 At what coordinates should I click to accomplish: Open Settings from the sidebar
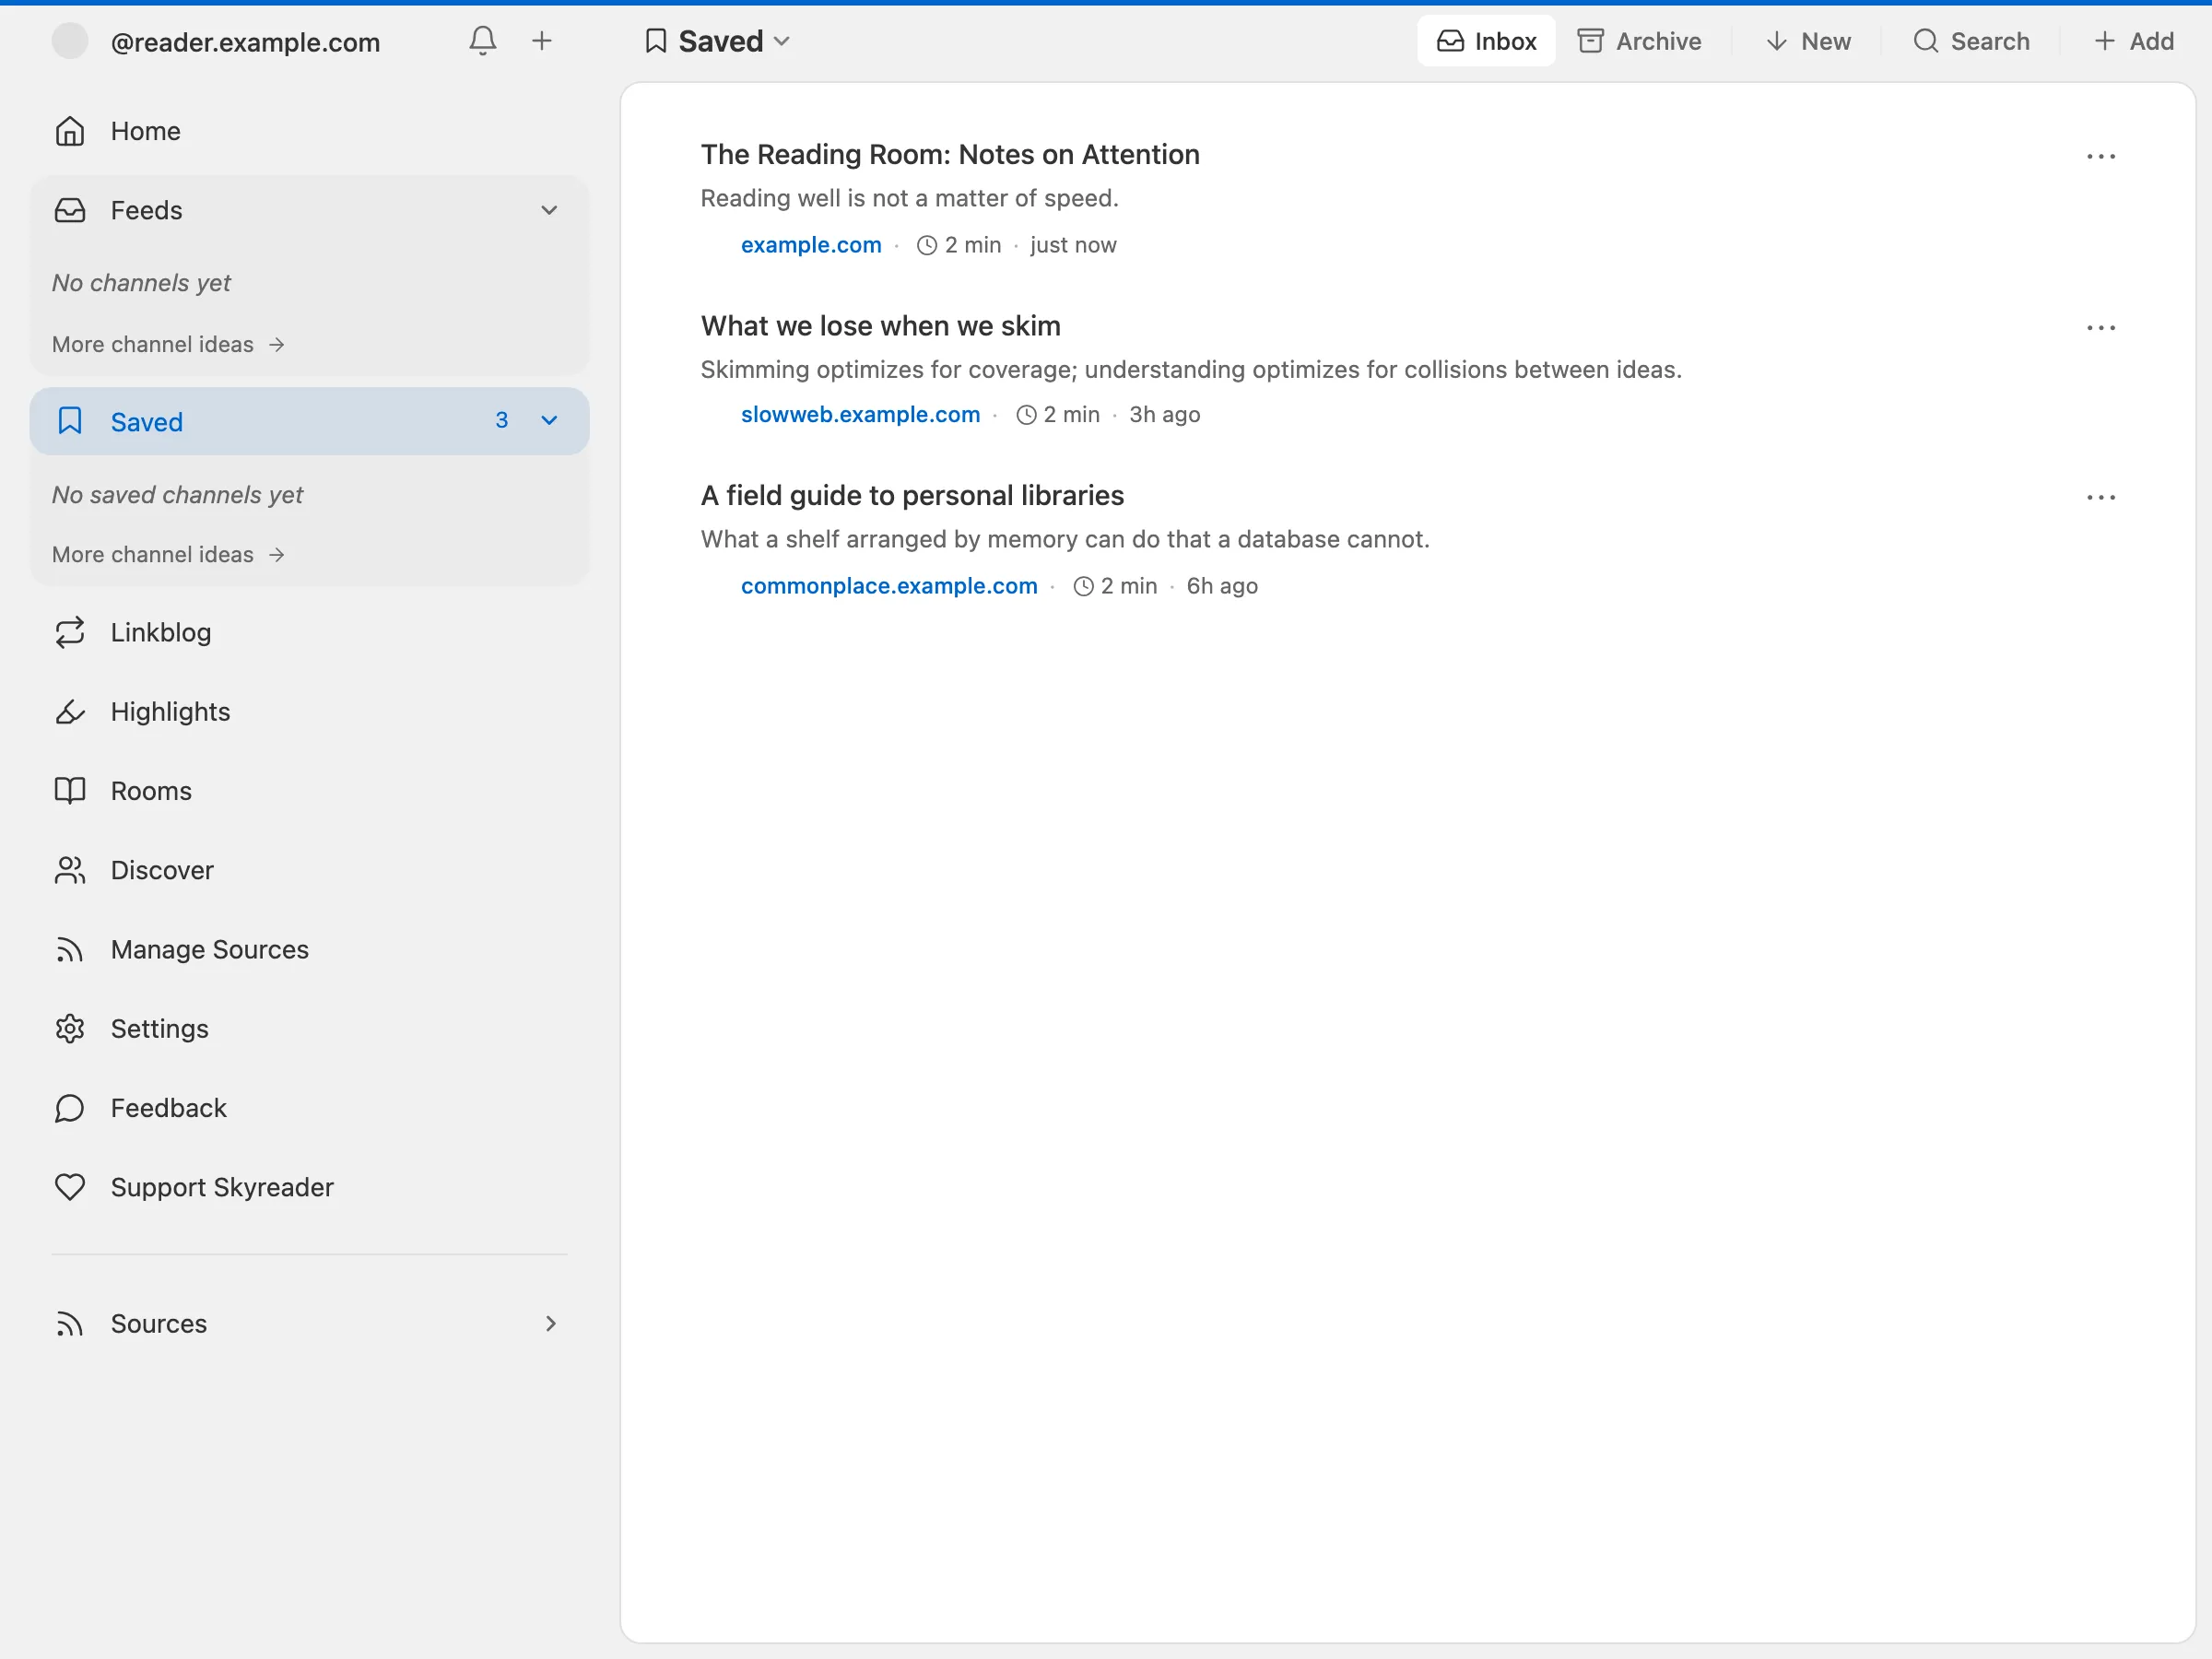[x=309, y=1028]
